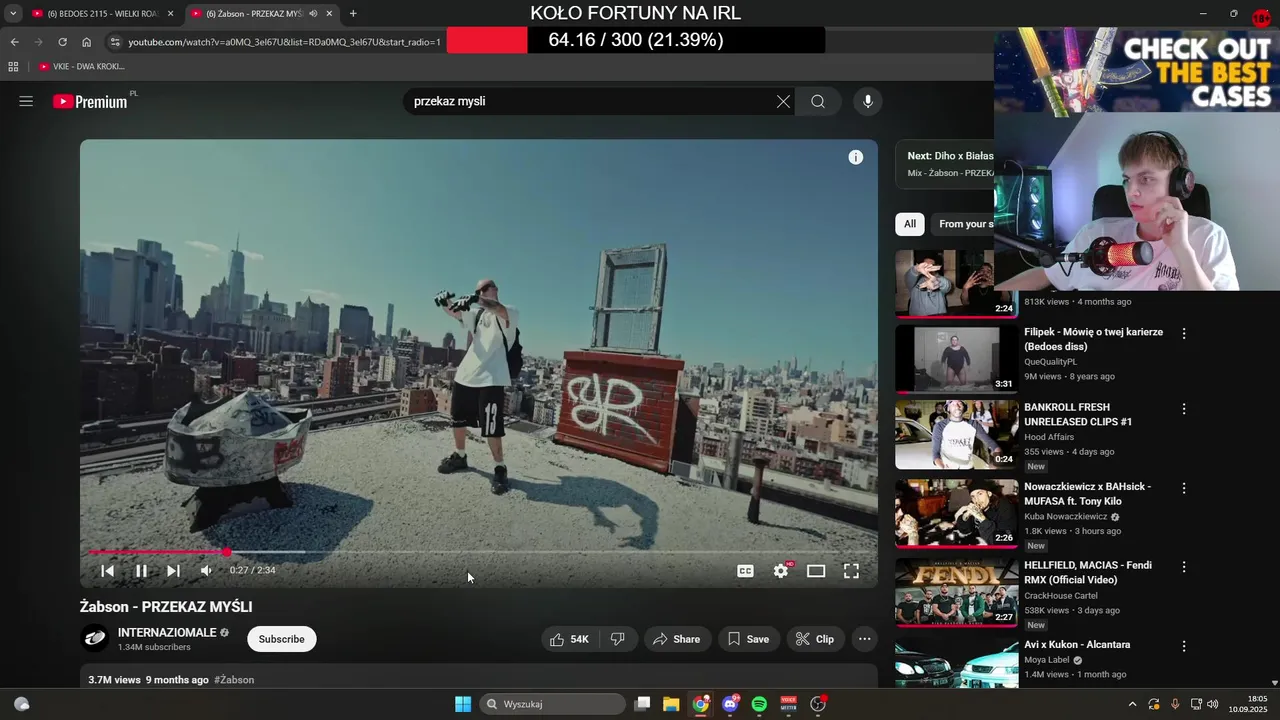This screenshot has height=720, width=1280.
Task: Subscribe to INTERNAZIOMALE
Action: tap(282, 639)
